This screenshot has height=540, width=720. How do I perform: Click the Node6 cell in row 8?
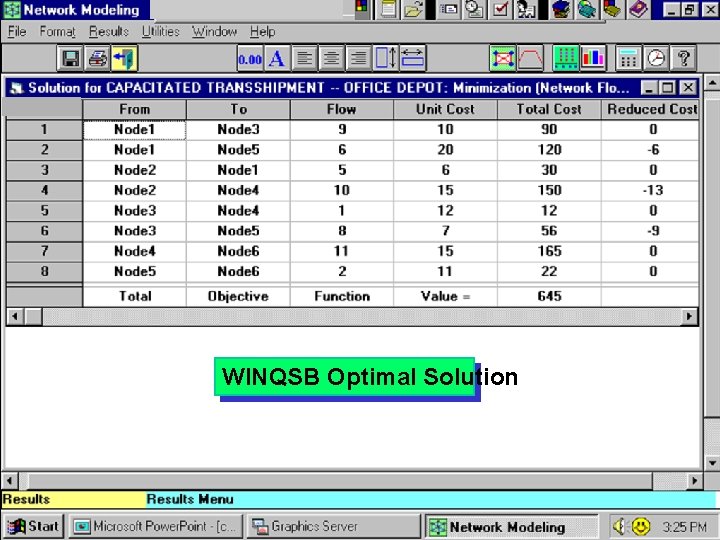click(x=238, y=271)
